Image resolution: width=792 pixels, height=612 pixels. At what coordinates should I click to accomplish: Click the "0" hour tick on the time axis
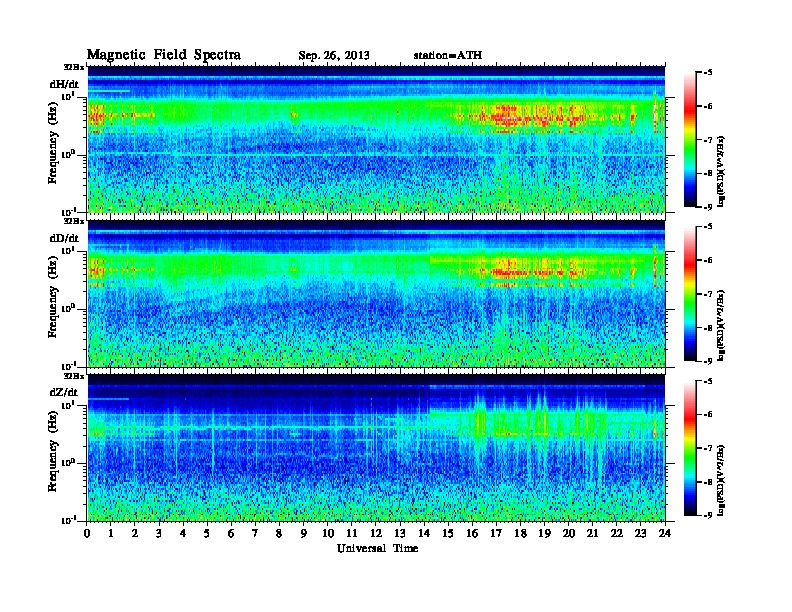(x=87, y=533)
